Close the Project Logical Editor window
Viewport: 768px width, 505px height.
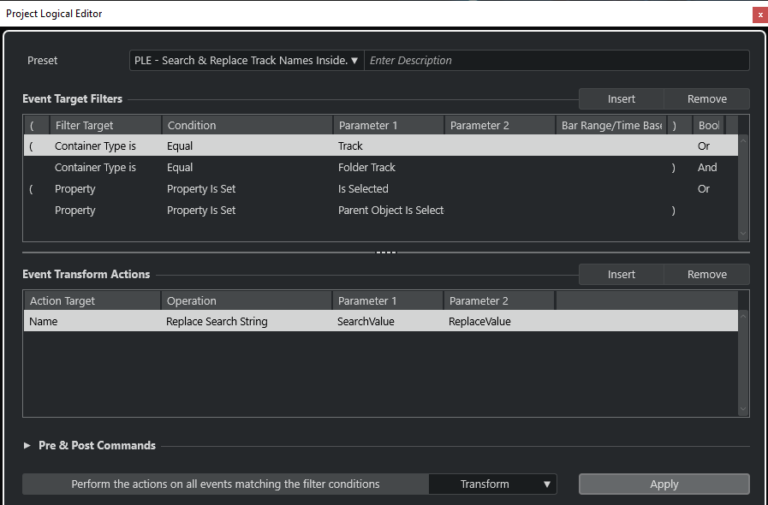click(760, 15)
